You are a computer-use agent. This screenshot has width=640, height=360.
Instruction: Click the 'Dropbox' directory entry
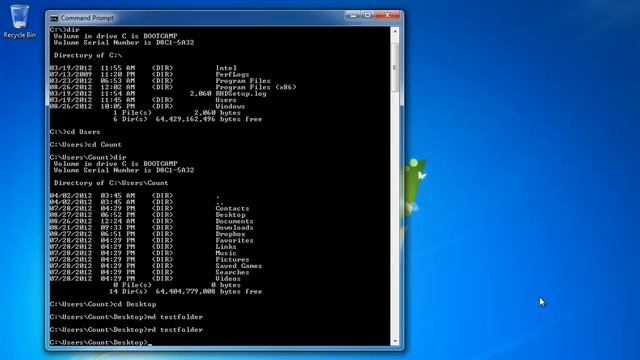tap(230, 234)
